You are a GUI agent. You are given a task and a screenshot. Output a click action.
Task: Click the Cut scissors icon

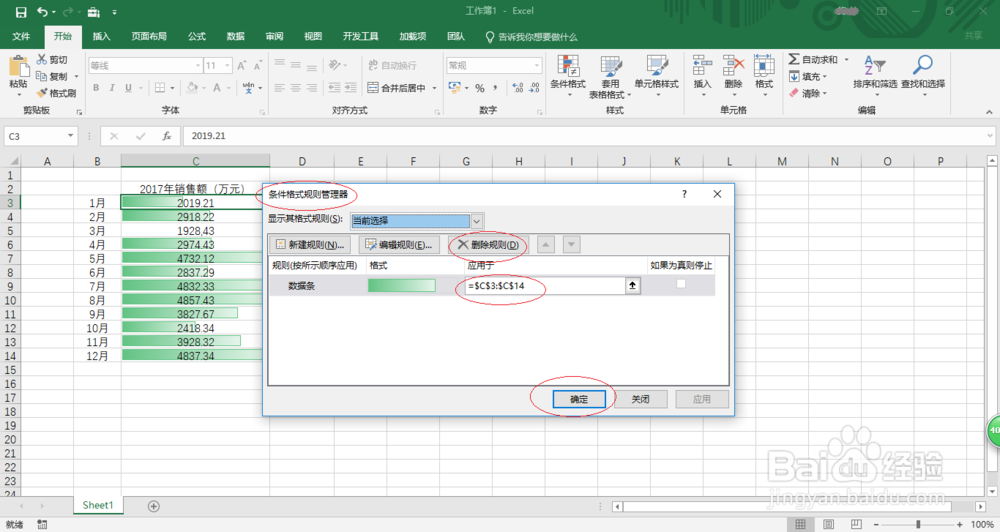tap(42, 59)
